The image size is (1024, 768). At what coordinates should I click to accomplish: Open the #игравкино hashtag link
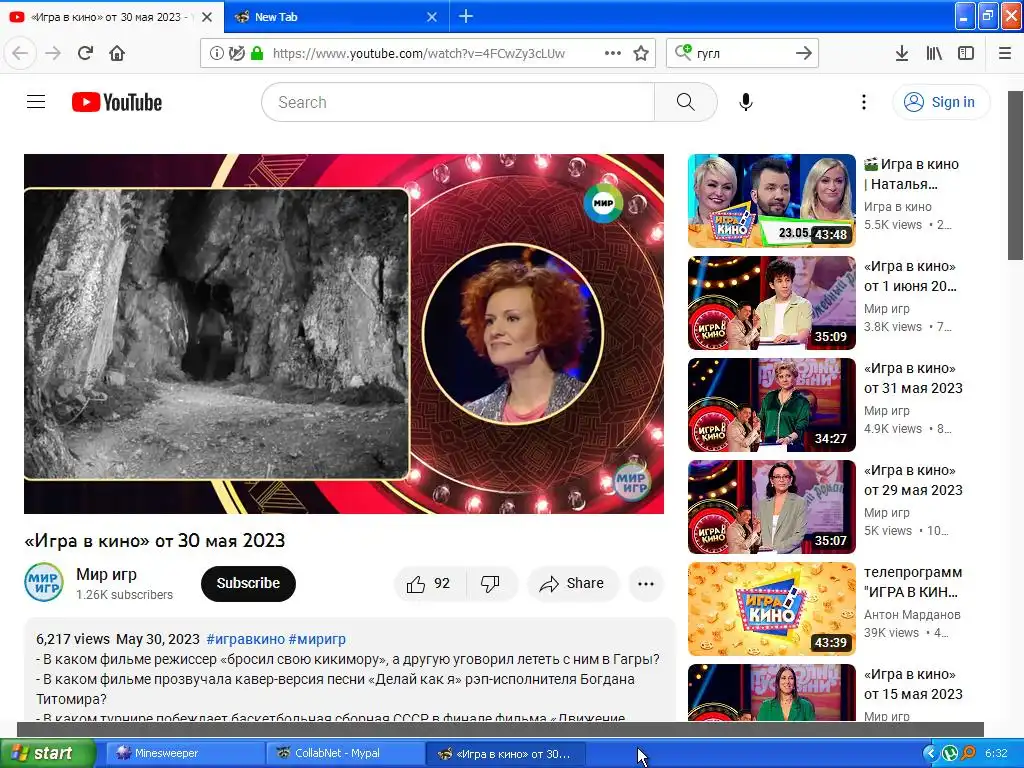pos(246,639)
